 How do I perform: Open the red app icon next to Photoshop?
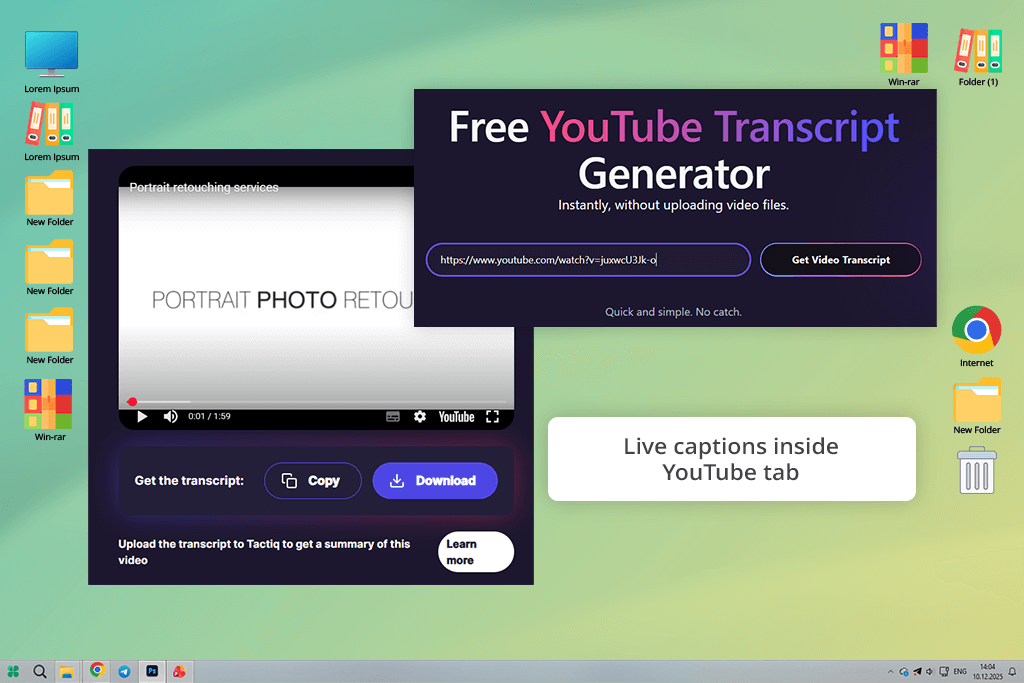[x=179, y=671]
